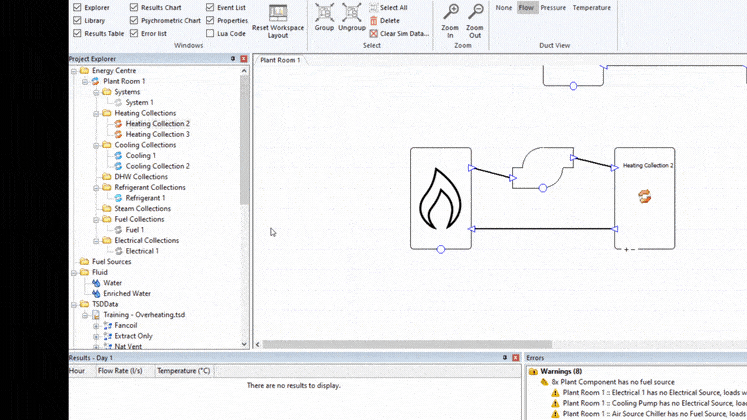The image size is (747, 420).
Task: Select the pump component in diagram
Action: point(543,168)
